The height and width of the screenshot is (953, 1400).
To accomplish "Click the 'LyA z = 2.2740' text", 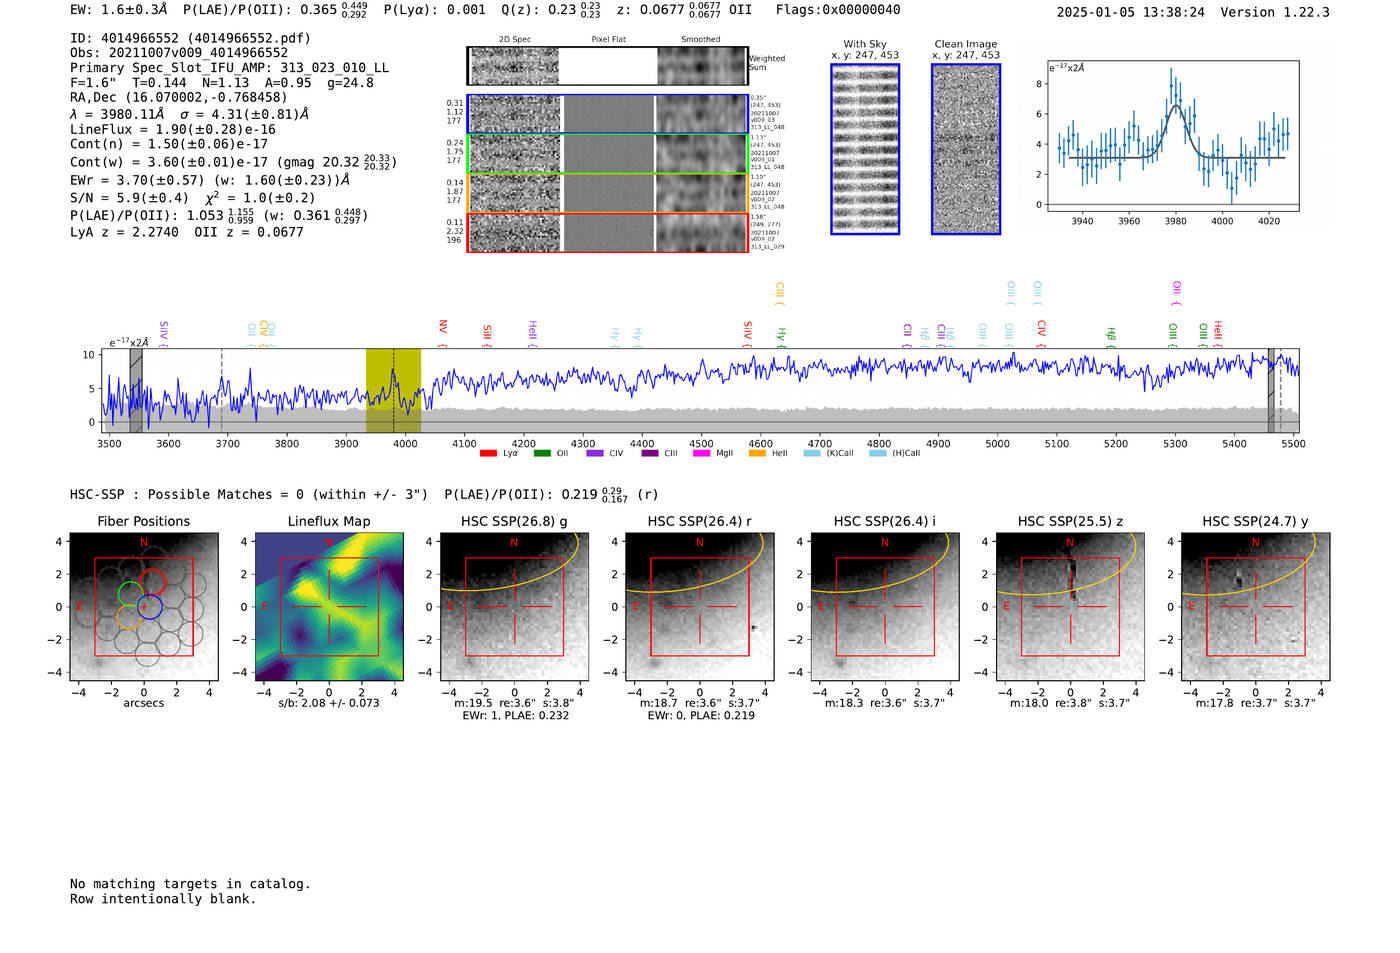I will coord(124,232).
